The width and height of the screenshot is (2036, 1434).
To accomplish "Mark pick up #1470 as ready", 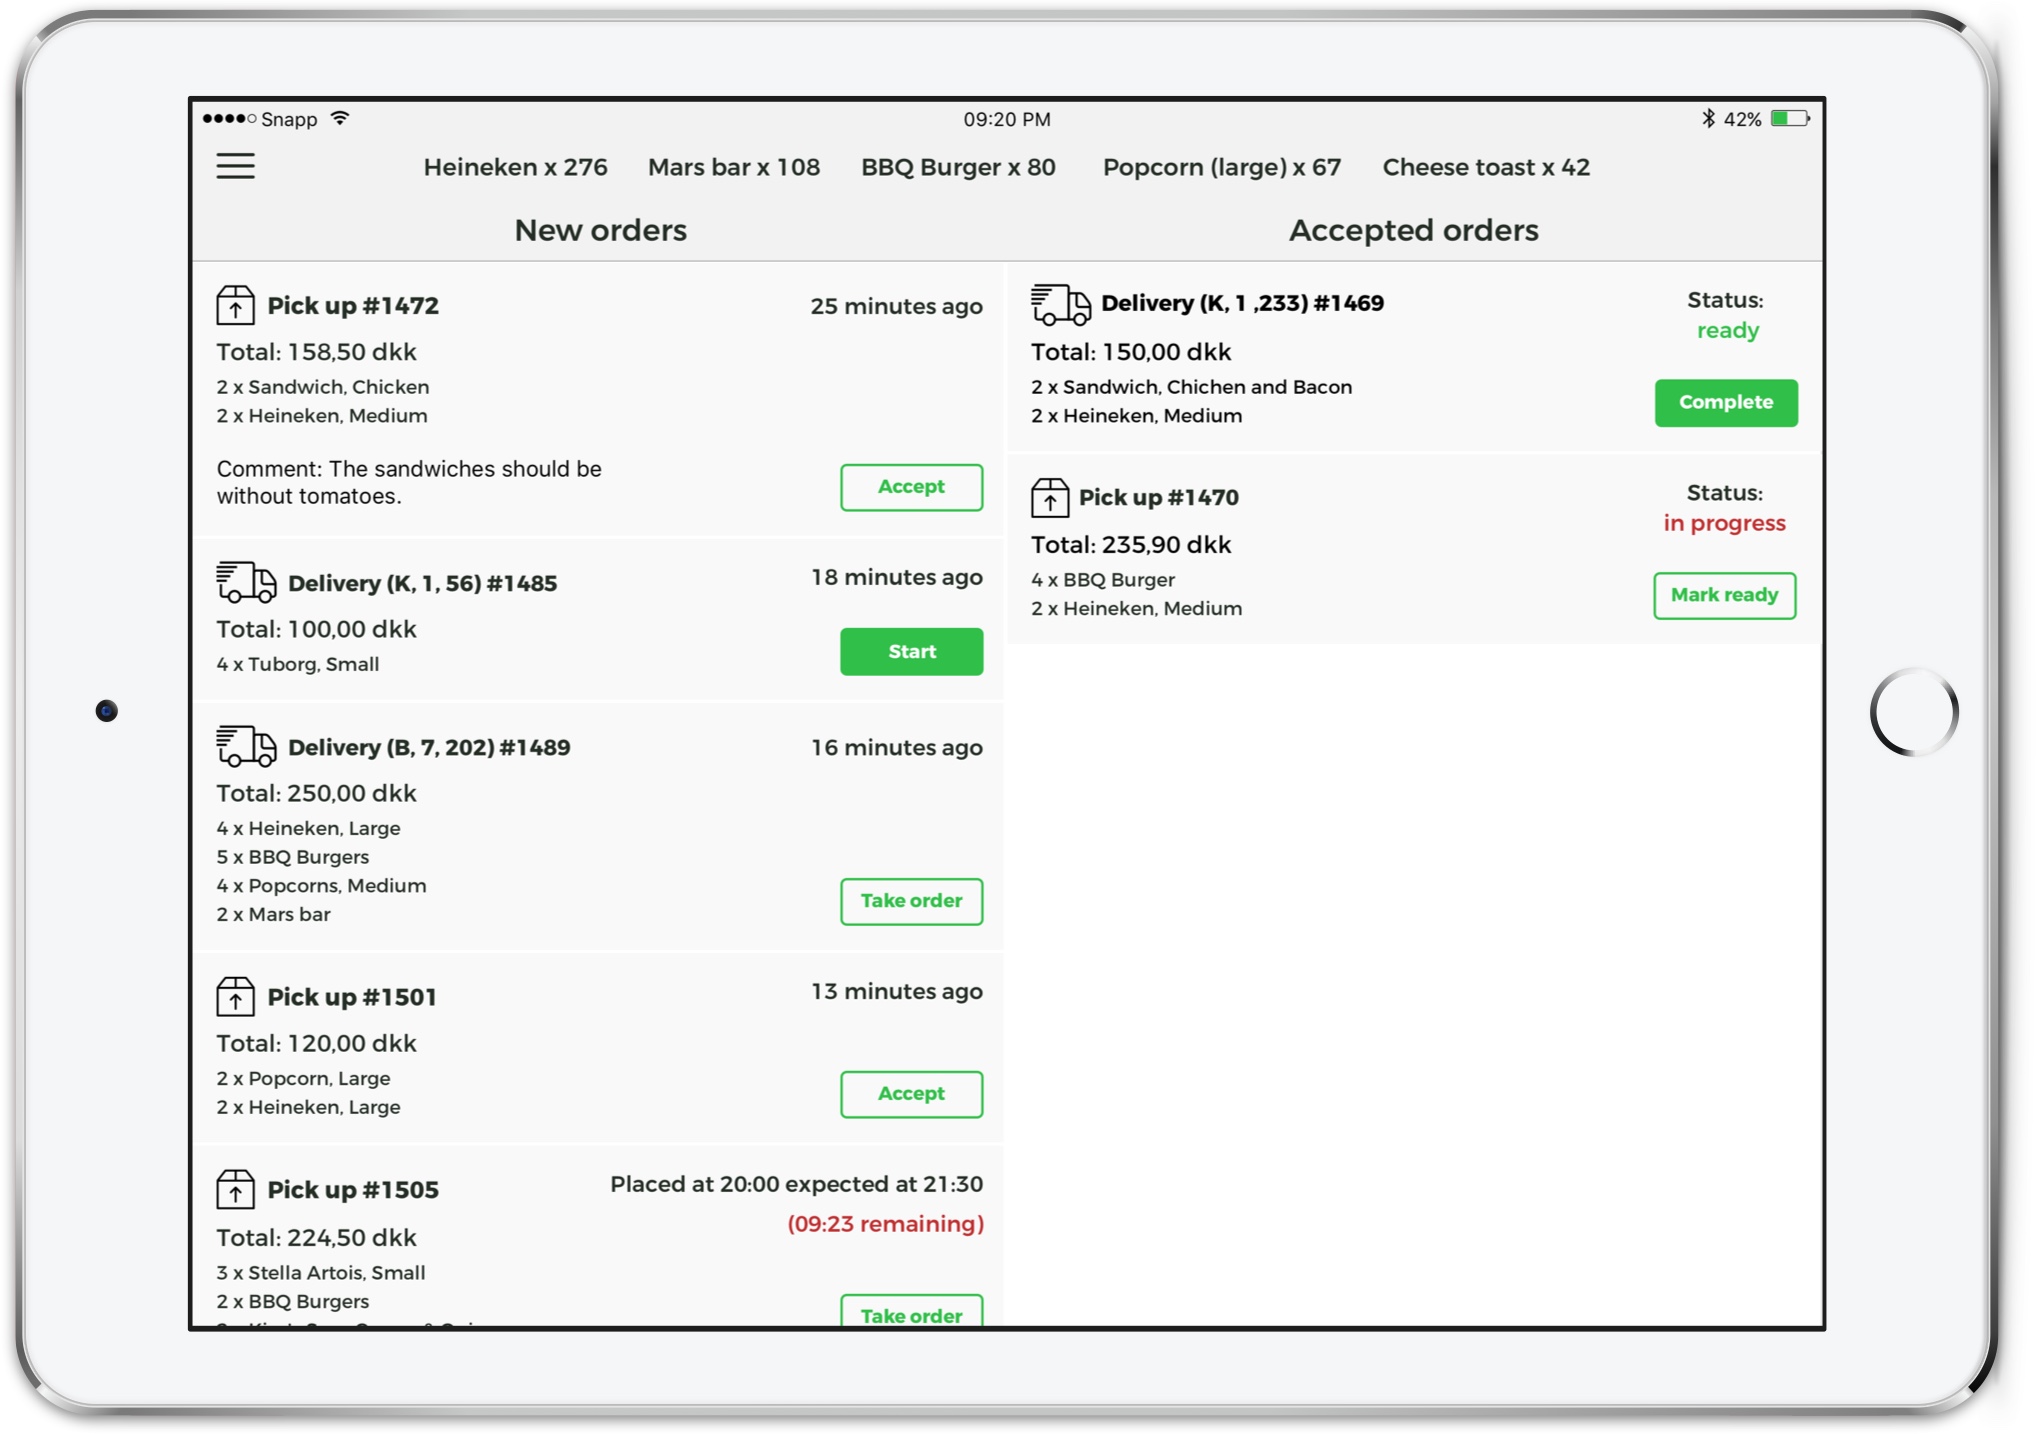I will (x=1724, y=596).
